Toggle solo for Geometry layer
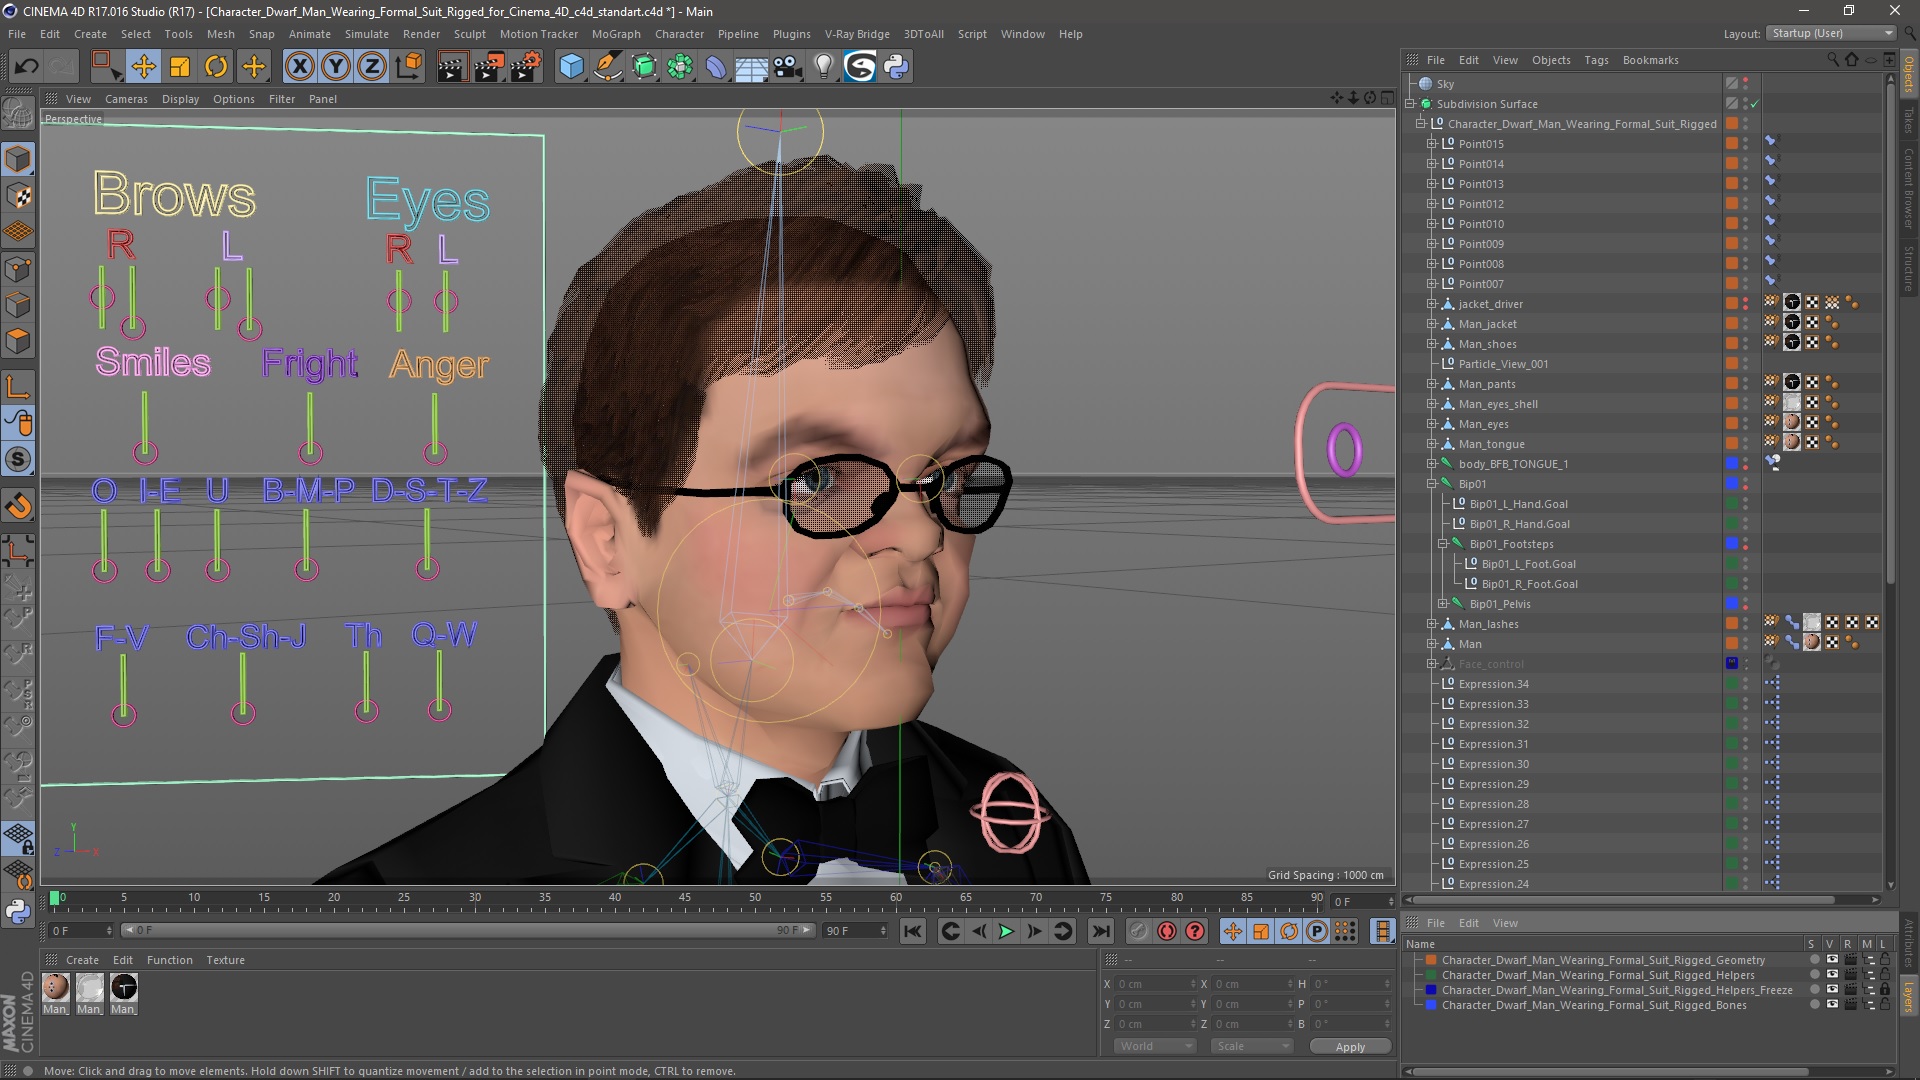 tap(1813, 960)
